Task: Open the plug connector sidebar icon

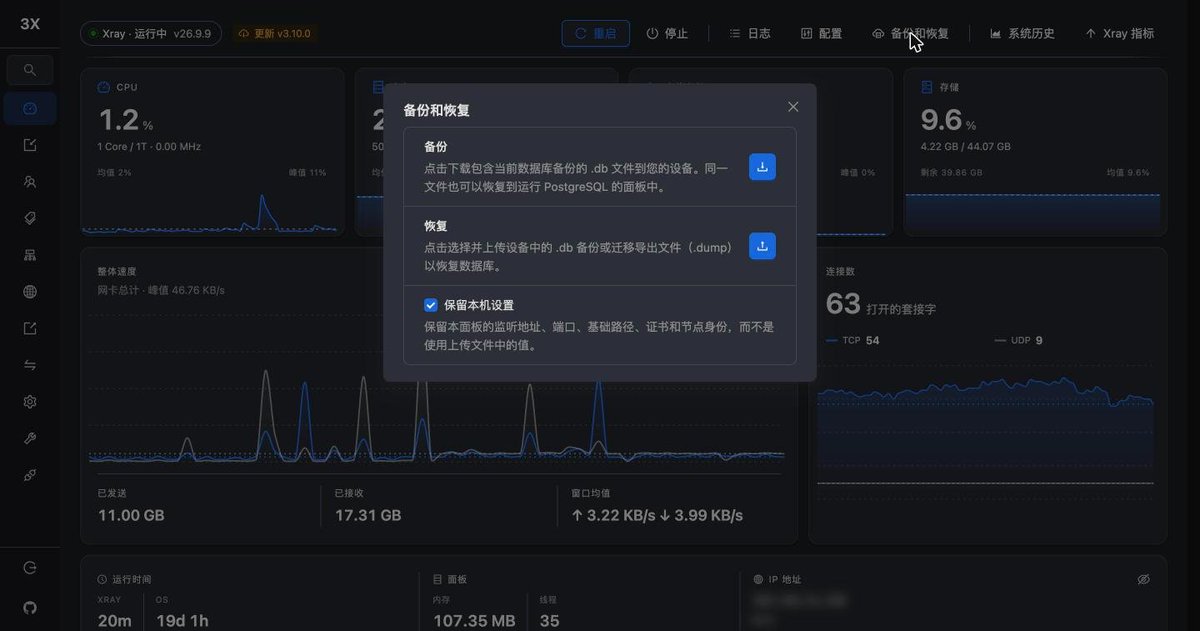Action: coord(30,476)
